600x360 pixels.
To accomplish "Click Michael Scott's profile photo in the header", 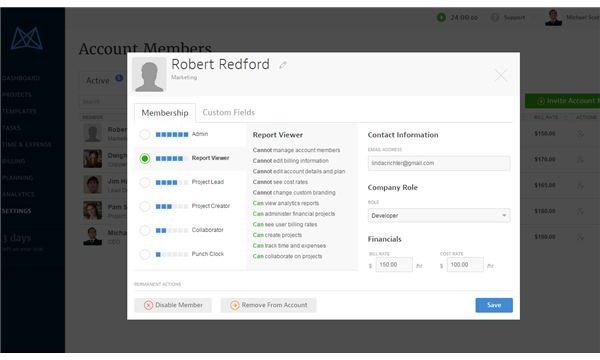I will click(553, 18).
